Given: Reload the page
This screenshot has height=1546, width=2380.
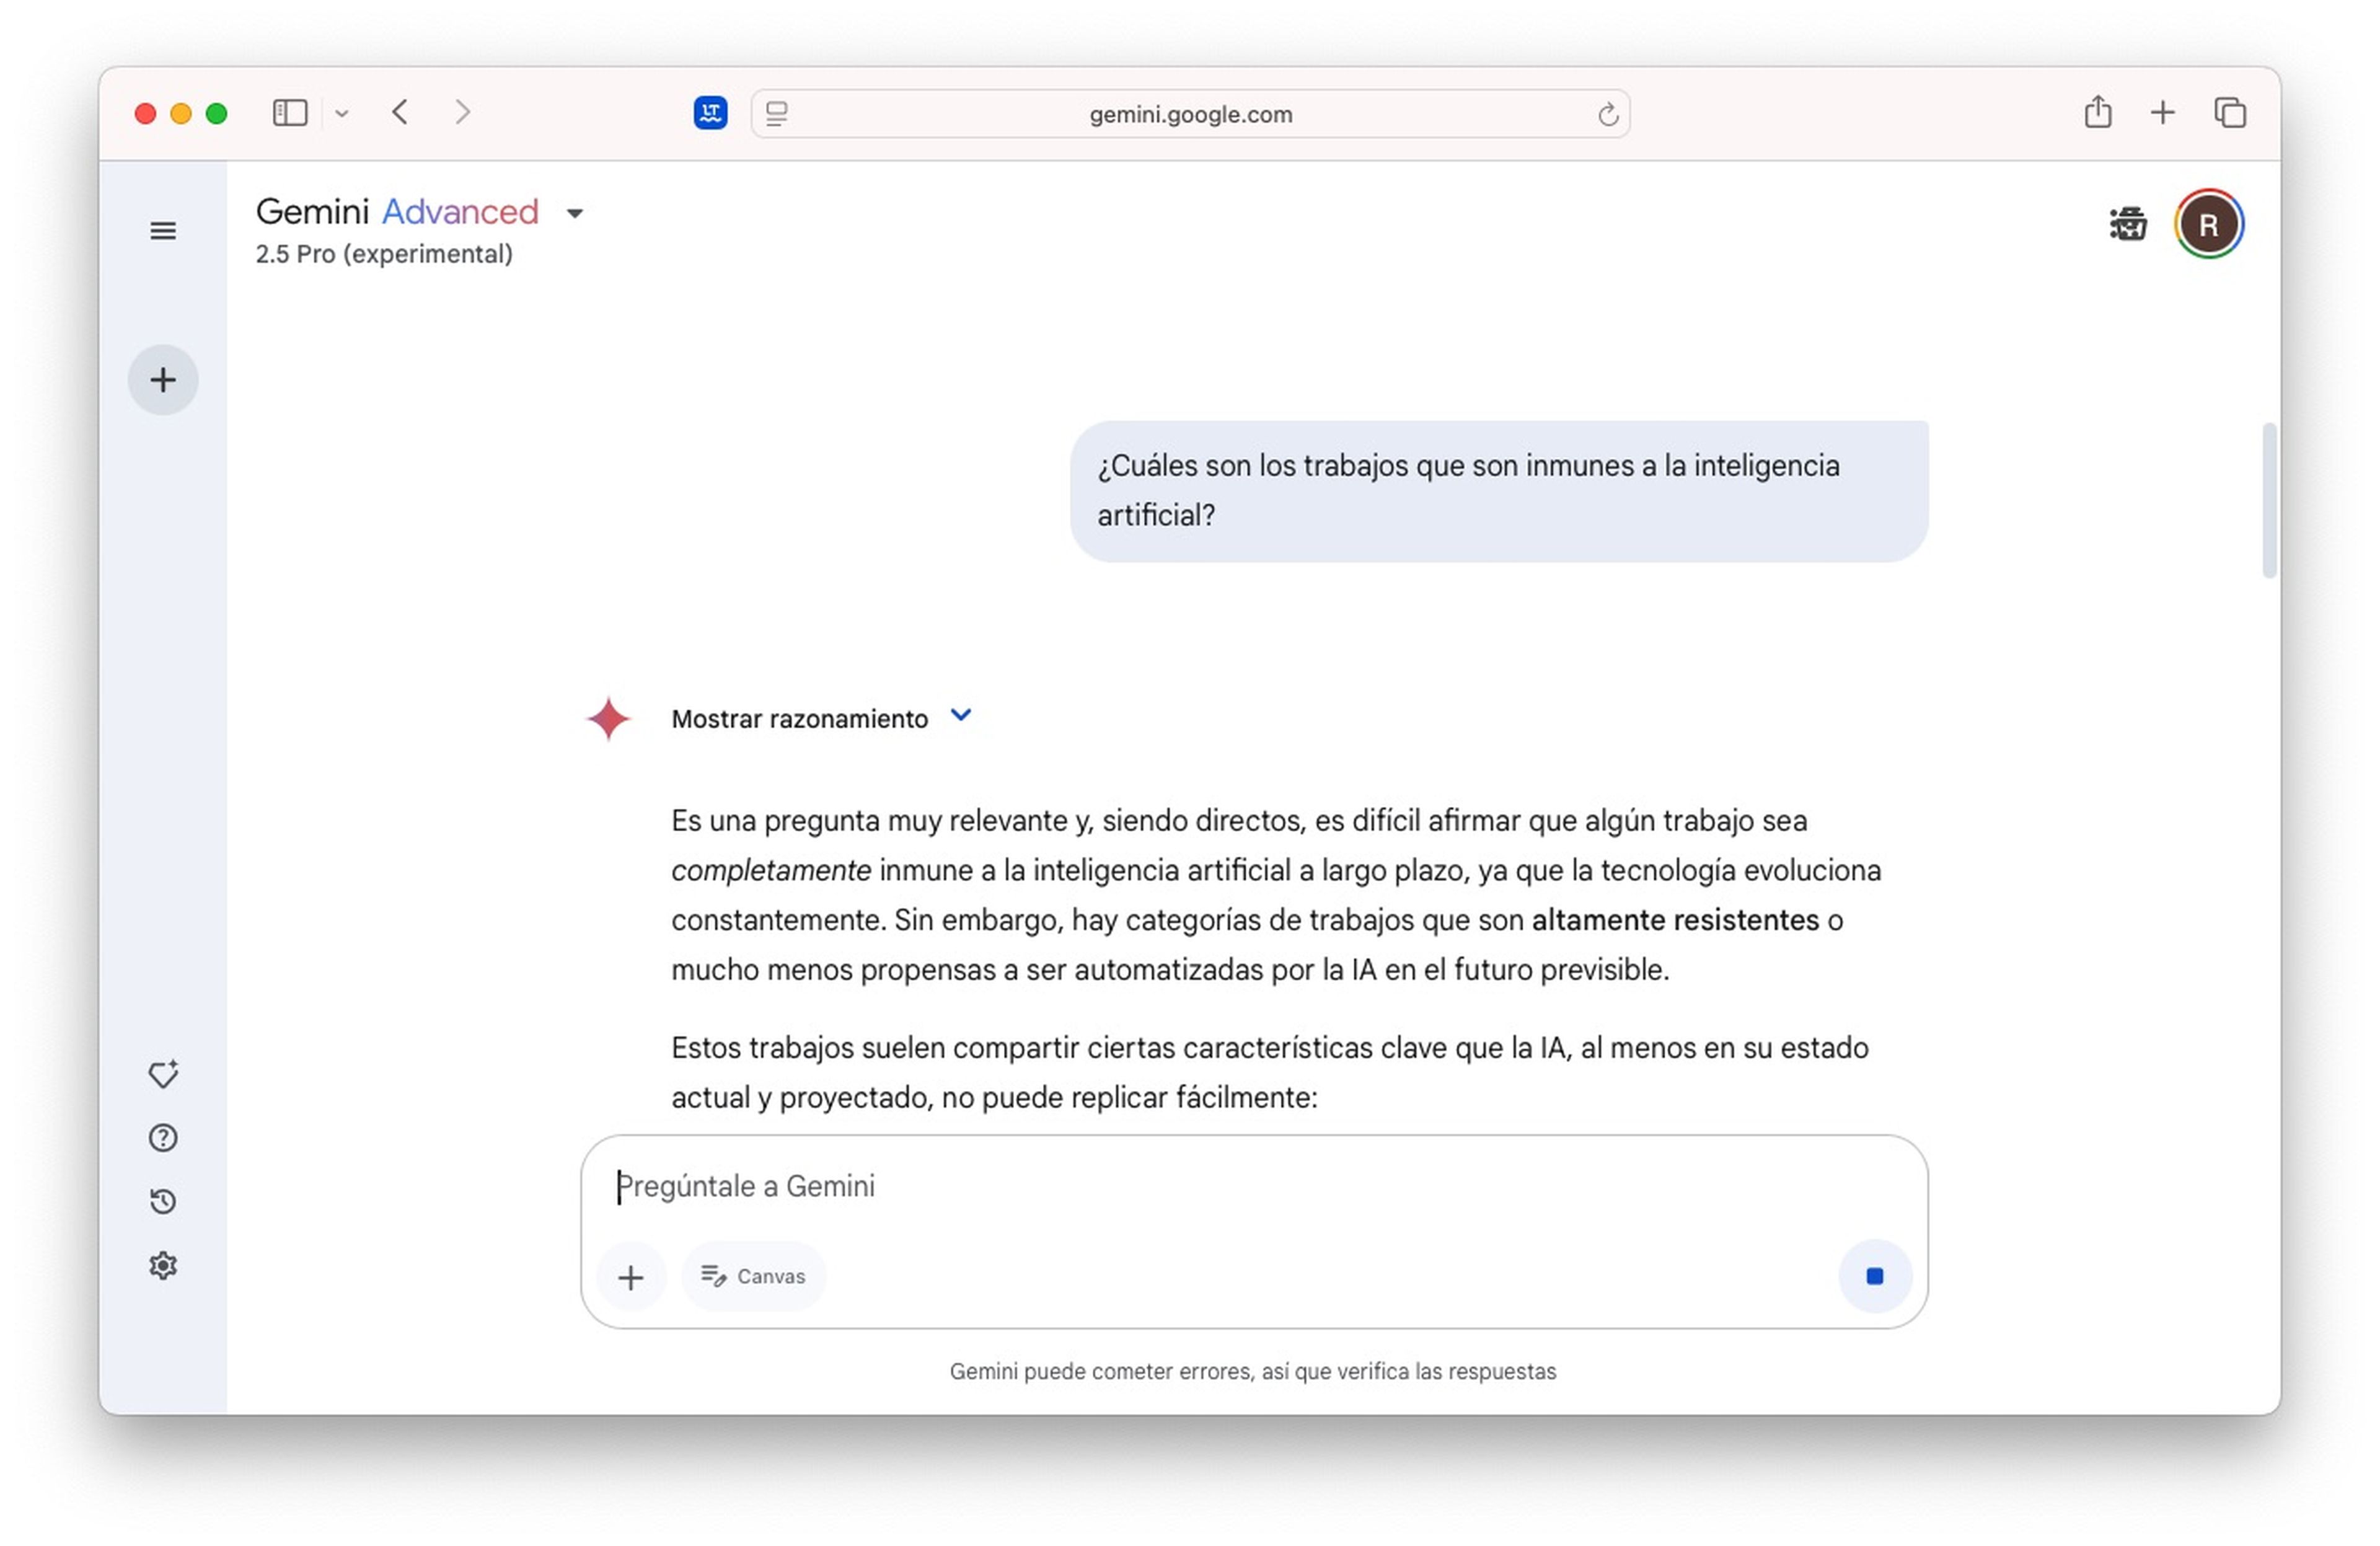Looking at the screenshot, I should pyautogui.click(x=1607, y=115).
